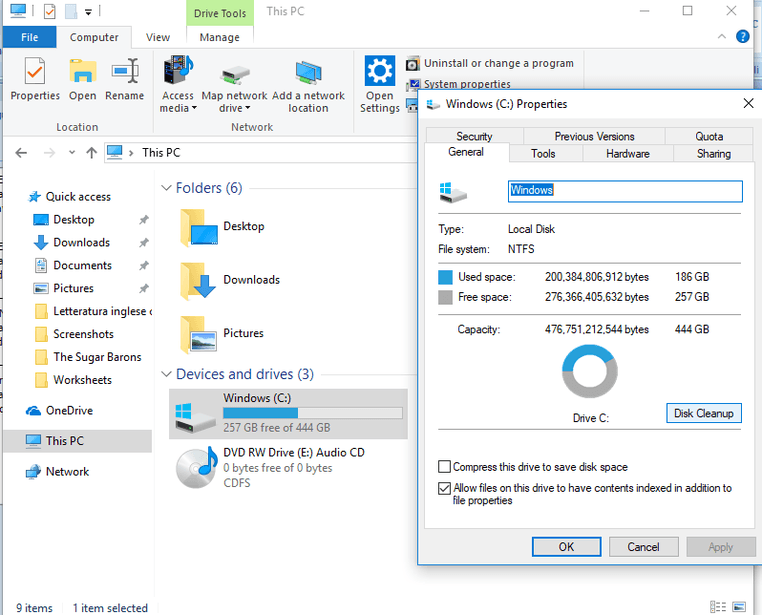Switch to the details view icon
This screenshot has height=615, width=762.
click(718, 607)
